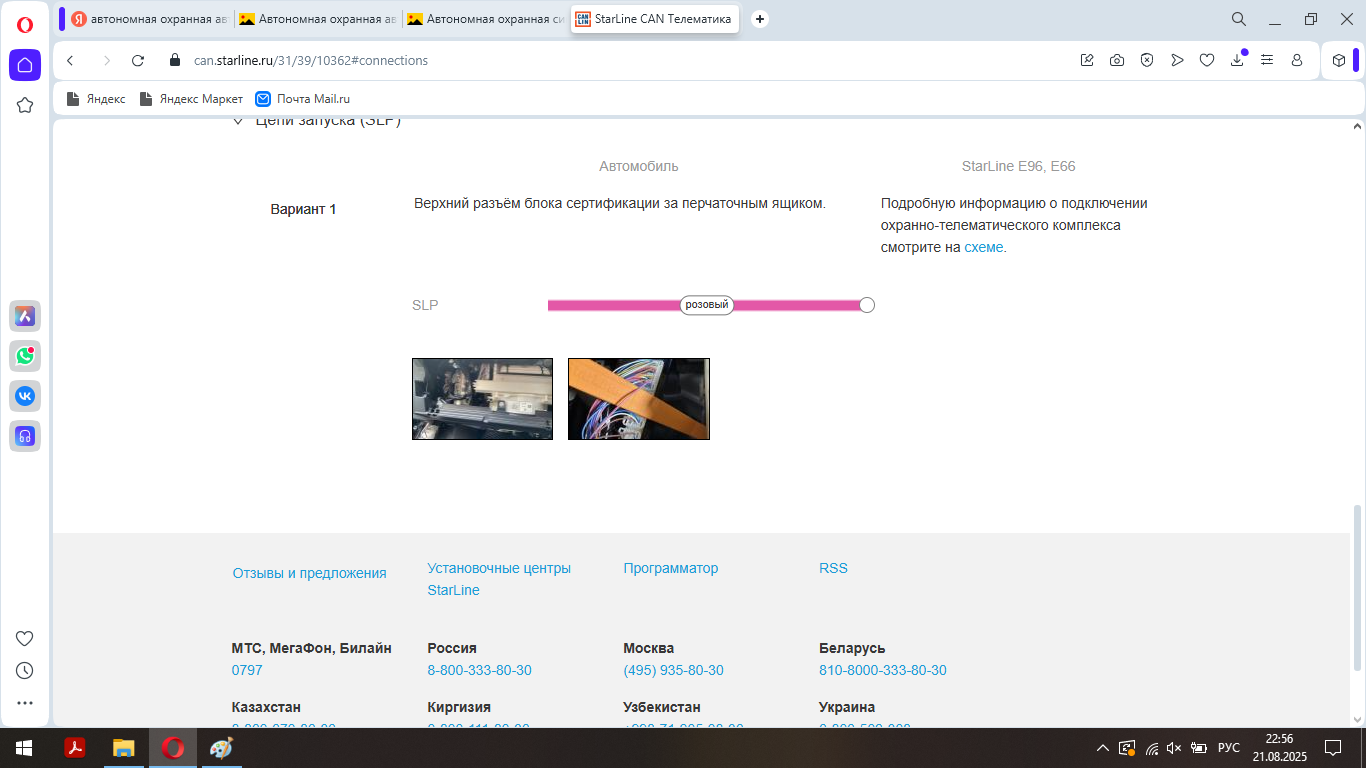This screenshot has height=768, width=1366.
Task: Open 'Установочные центры StarLine' link
Action: coord(499,579)
